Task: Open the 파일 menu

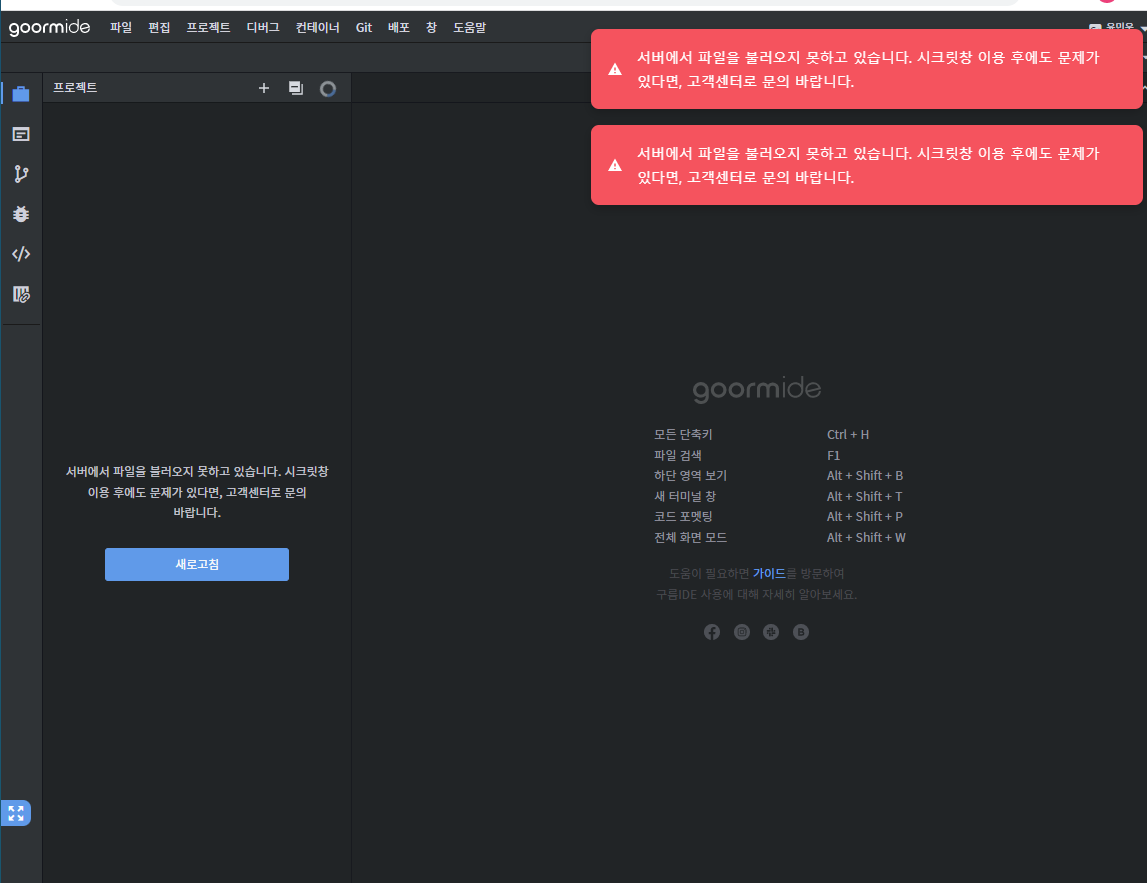Action: pyautogui.click(x=121, y=28)
